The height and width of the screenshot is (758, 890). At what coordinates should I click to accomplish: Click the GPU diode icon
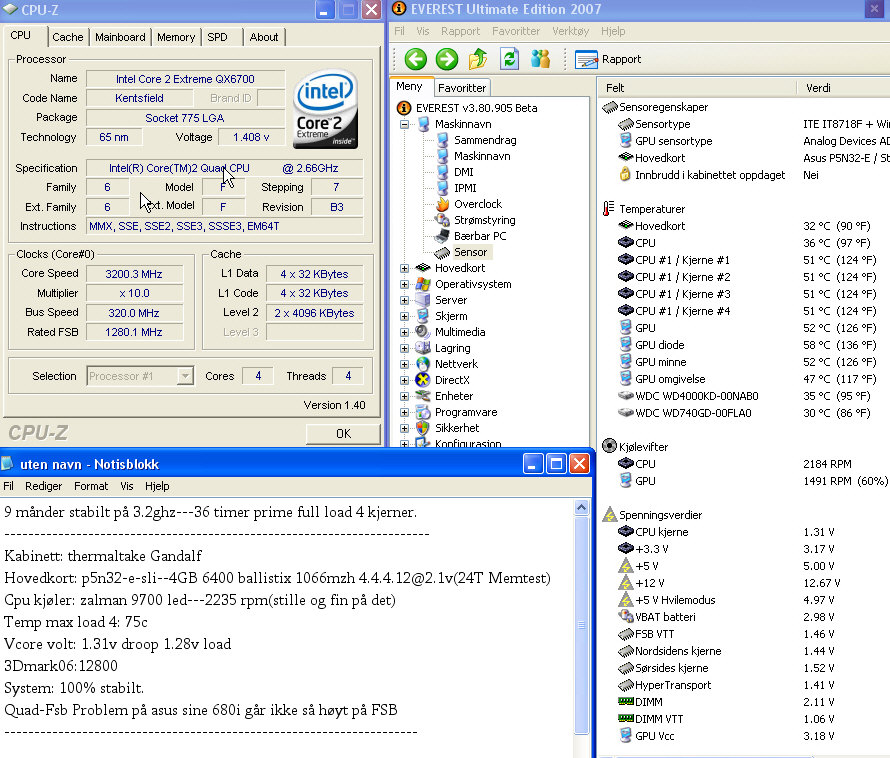625,344
